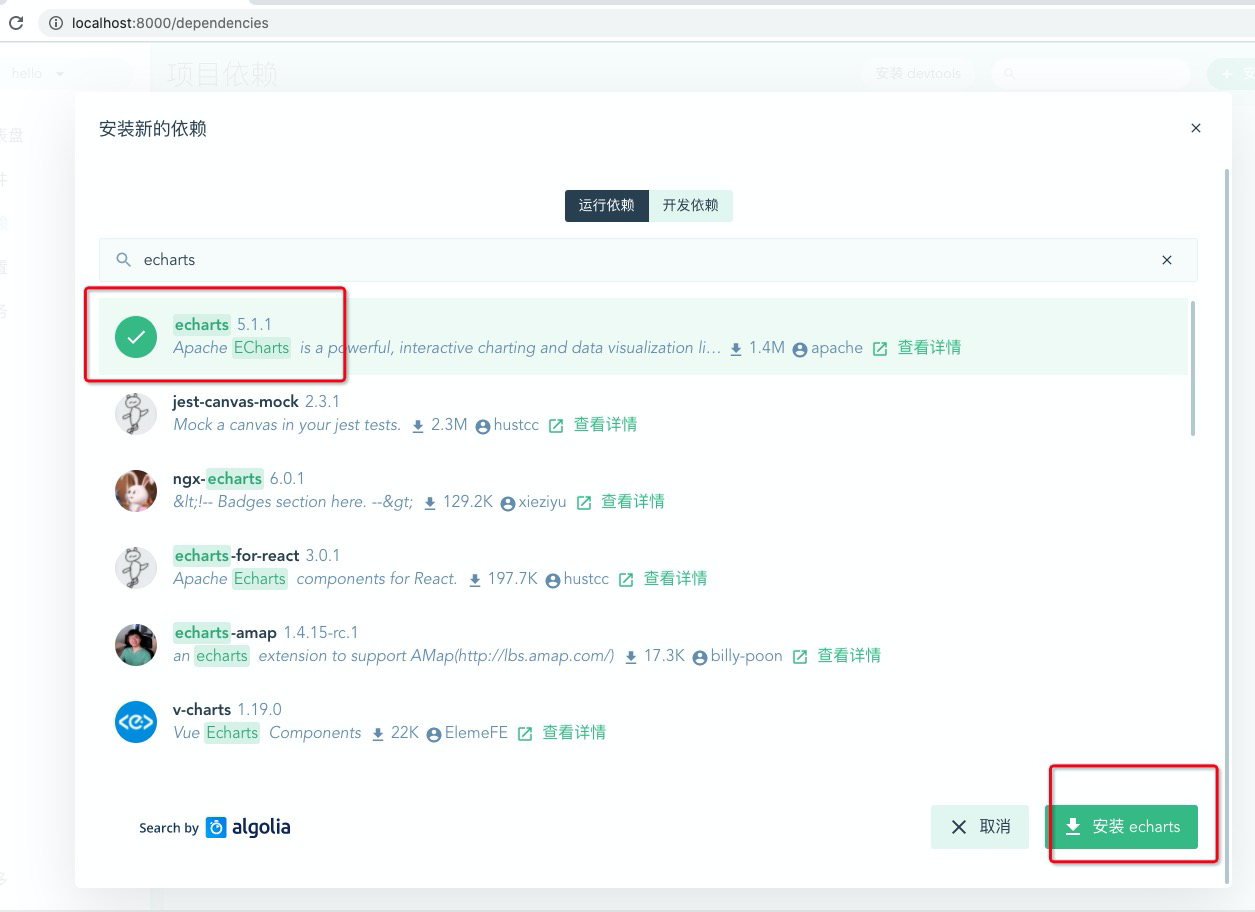Open 查看详情 link for echarts-for-react
Screen dimensions: 1255x912
point(675,579)
